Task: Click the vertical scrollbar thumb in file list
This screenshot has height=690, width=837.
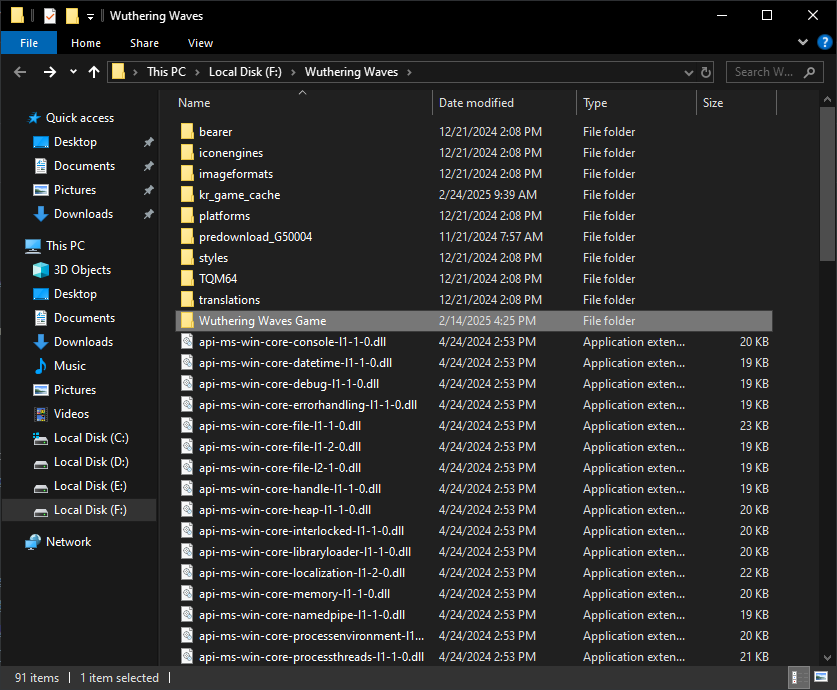Action: pyautogui.click(x=827, y=184)
